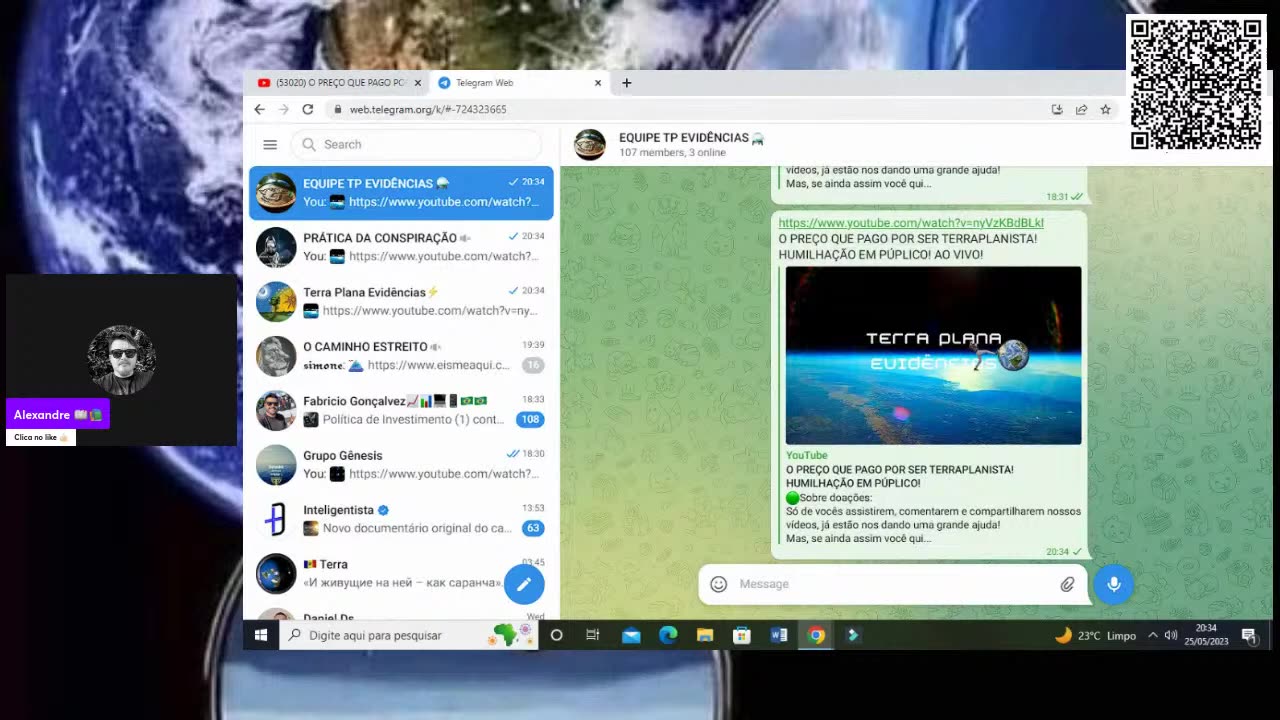The height and width of the screenshot is (720, 1280).
Task: Open the EQUIPE TP EVIDÊNCIAS chat
Action: click(401, 192)
